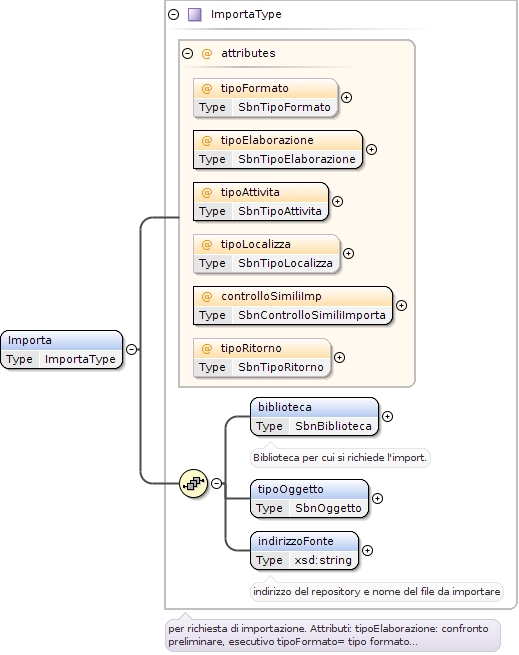Image resolution: width=519 pixels, height=655 pixels.
Task: Select the Importa element name
Action: coord(30,340)
